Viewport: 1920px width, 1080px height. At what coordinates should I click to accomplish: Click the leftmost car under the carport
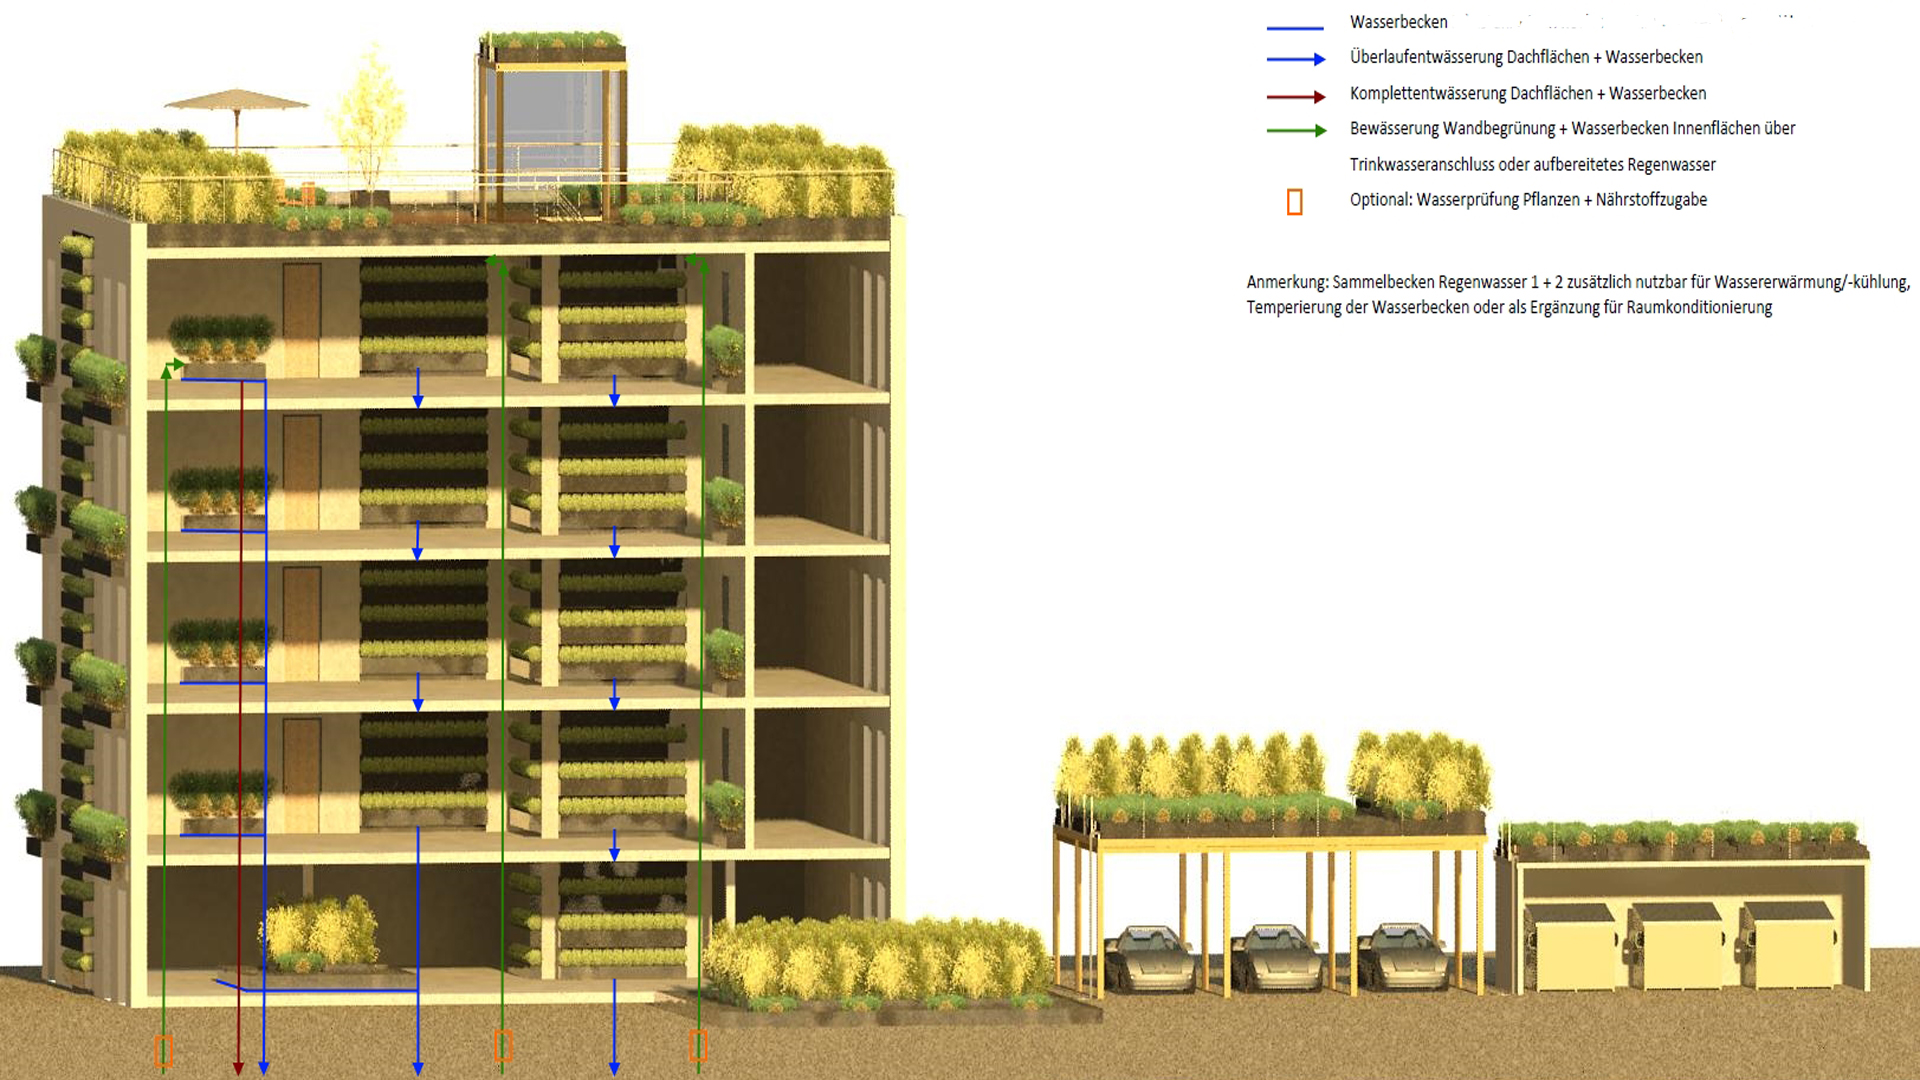(1149, 958)
